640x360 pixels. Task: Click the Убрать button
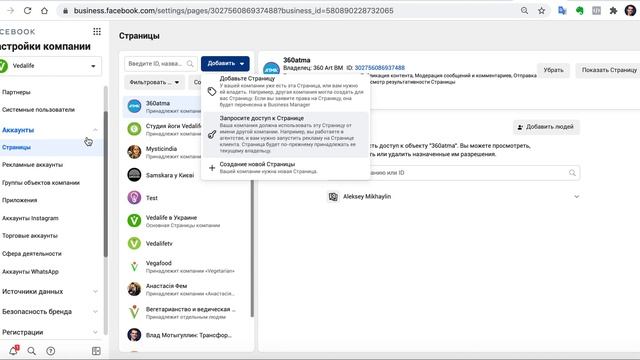coord(553,70)
